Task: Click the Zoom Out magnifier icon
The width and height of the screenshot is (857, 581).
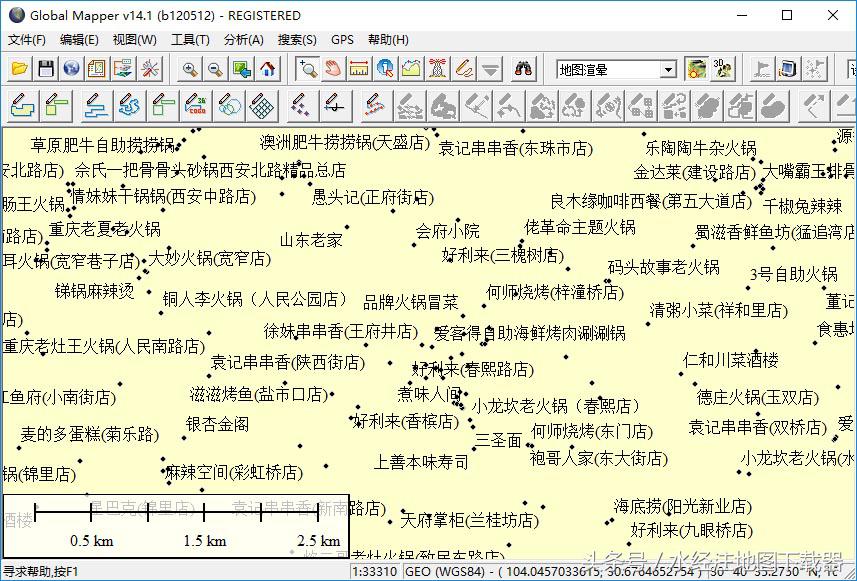Action: pyautogui.click(x=215, y=69)
